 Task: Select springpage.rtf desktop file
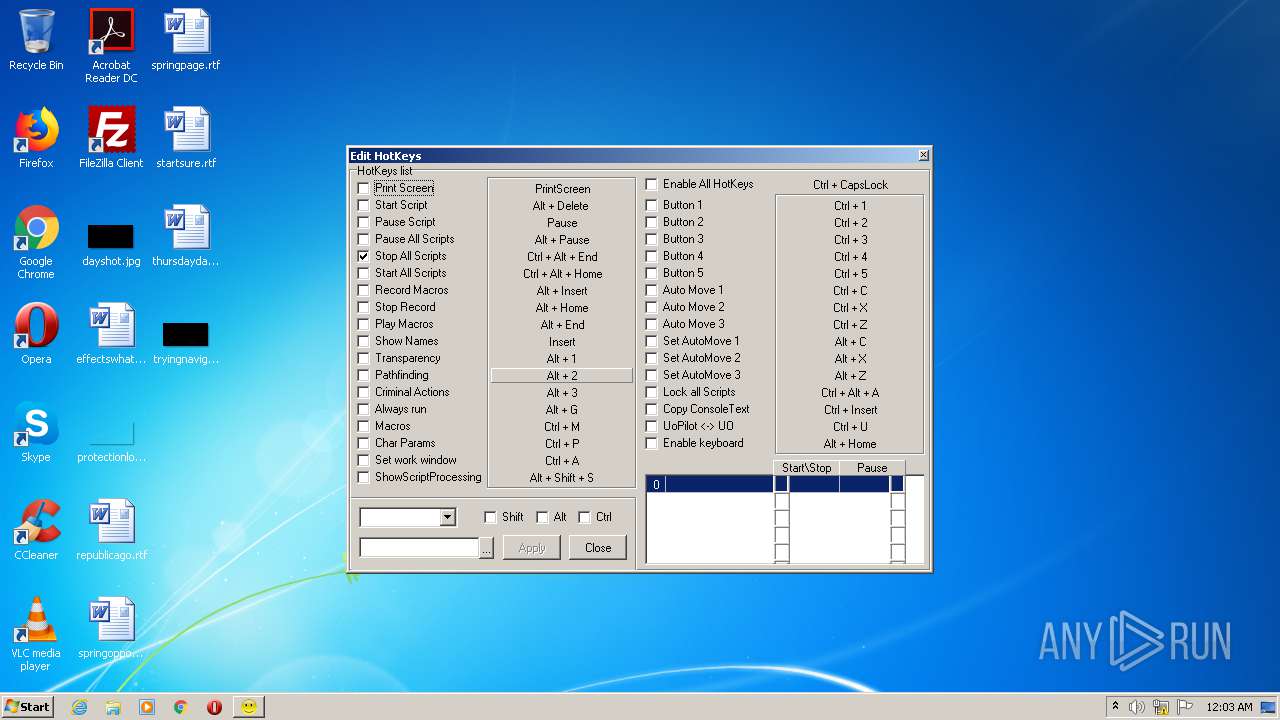[x=186, y=40]
